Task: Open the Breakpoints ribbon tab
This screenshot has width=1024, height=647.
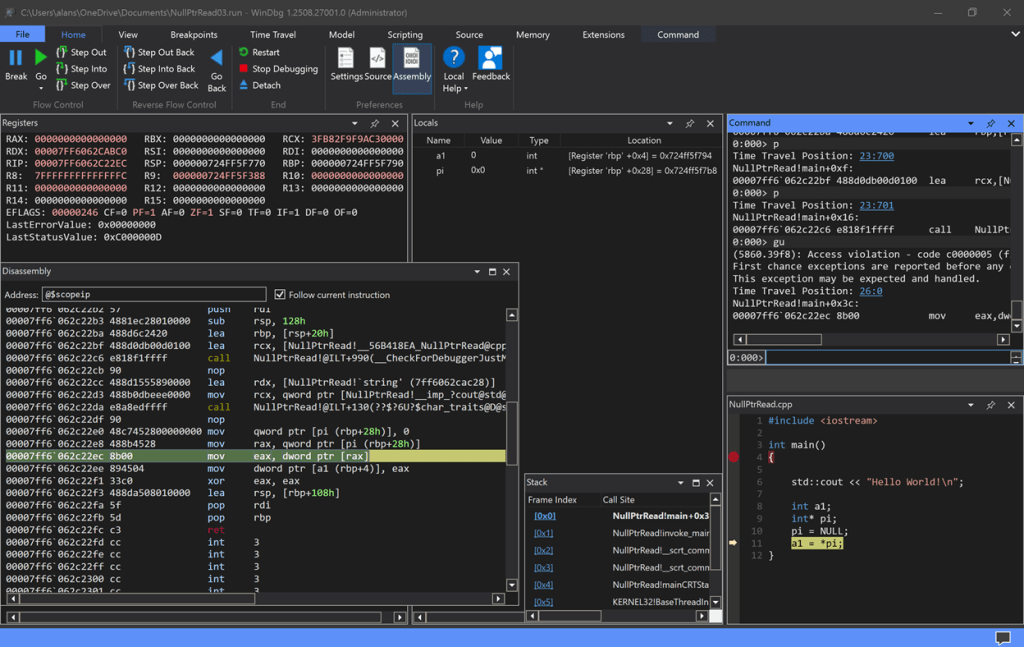Action: coord(194,34)
